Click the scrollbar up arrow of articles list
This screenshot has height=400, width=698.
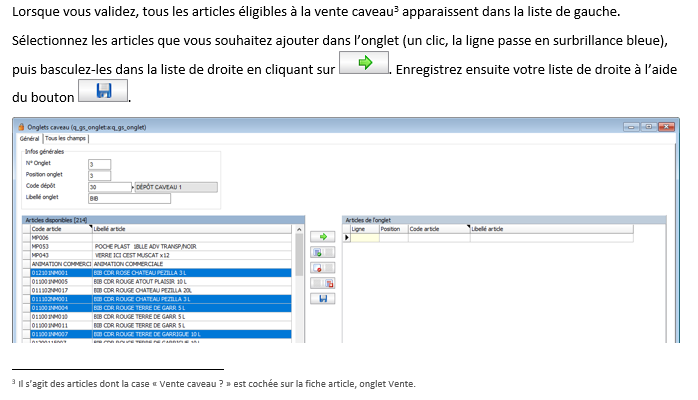point(298,229)
